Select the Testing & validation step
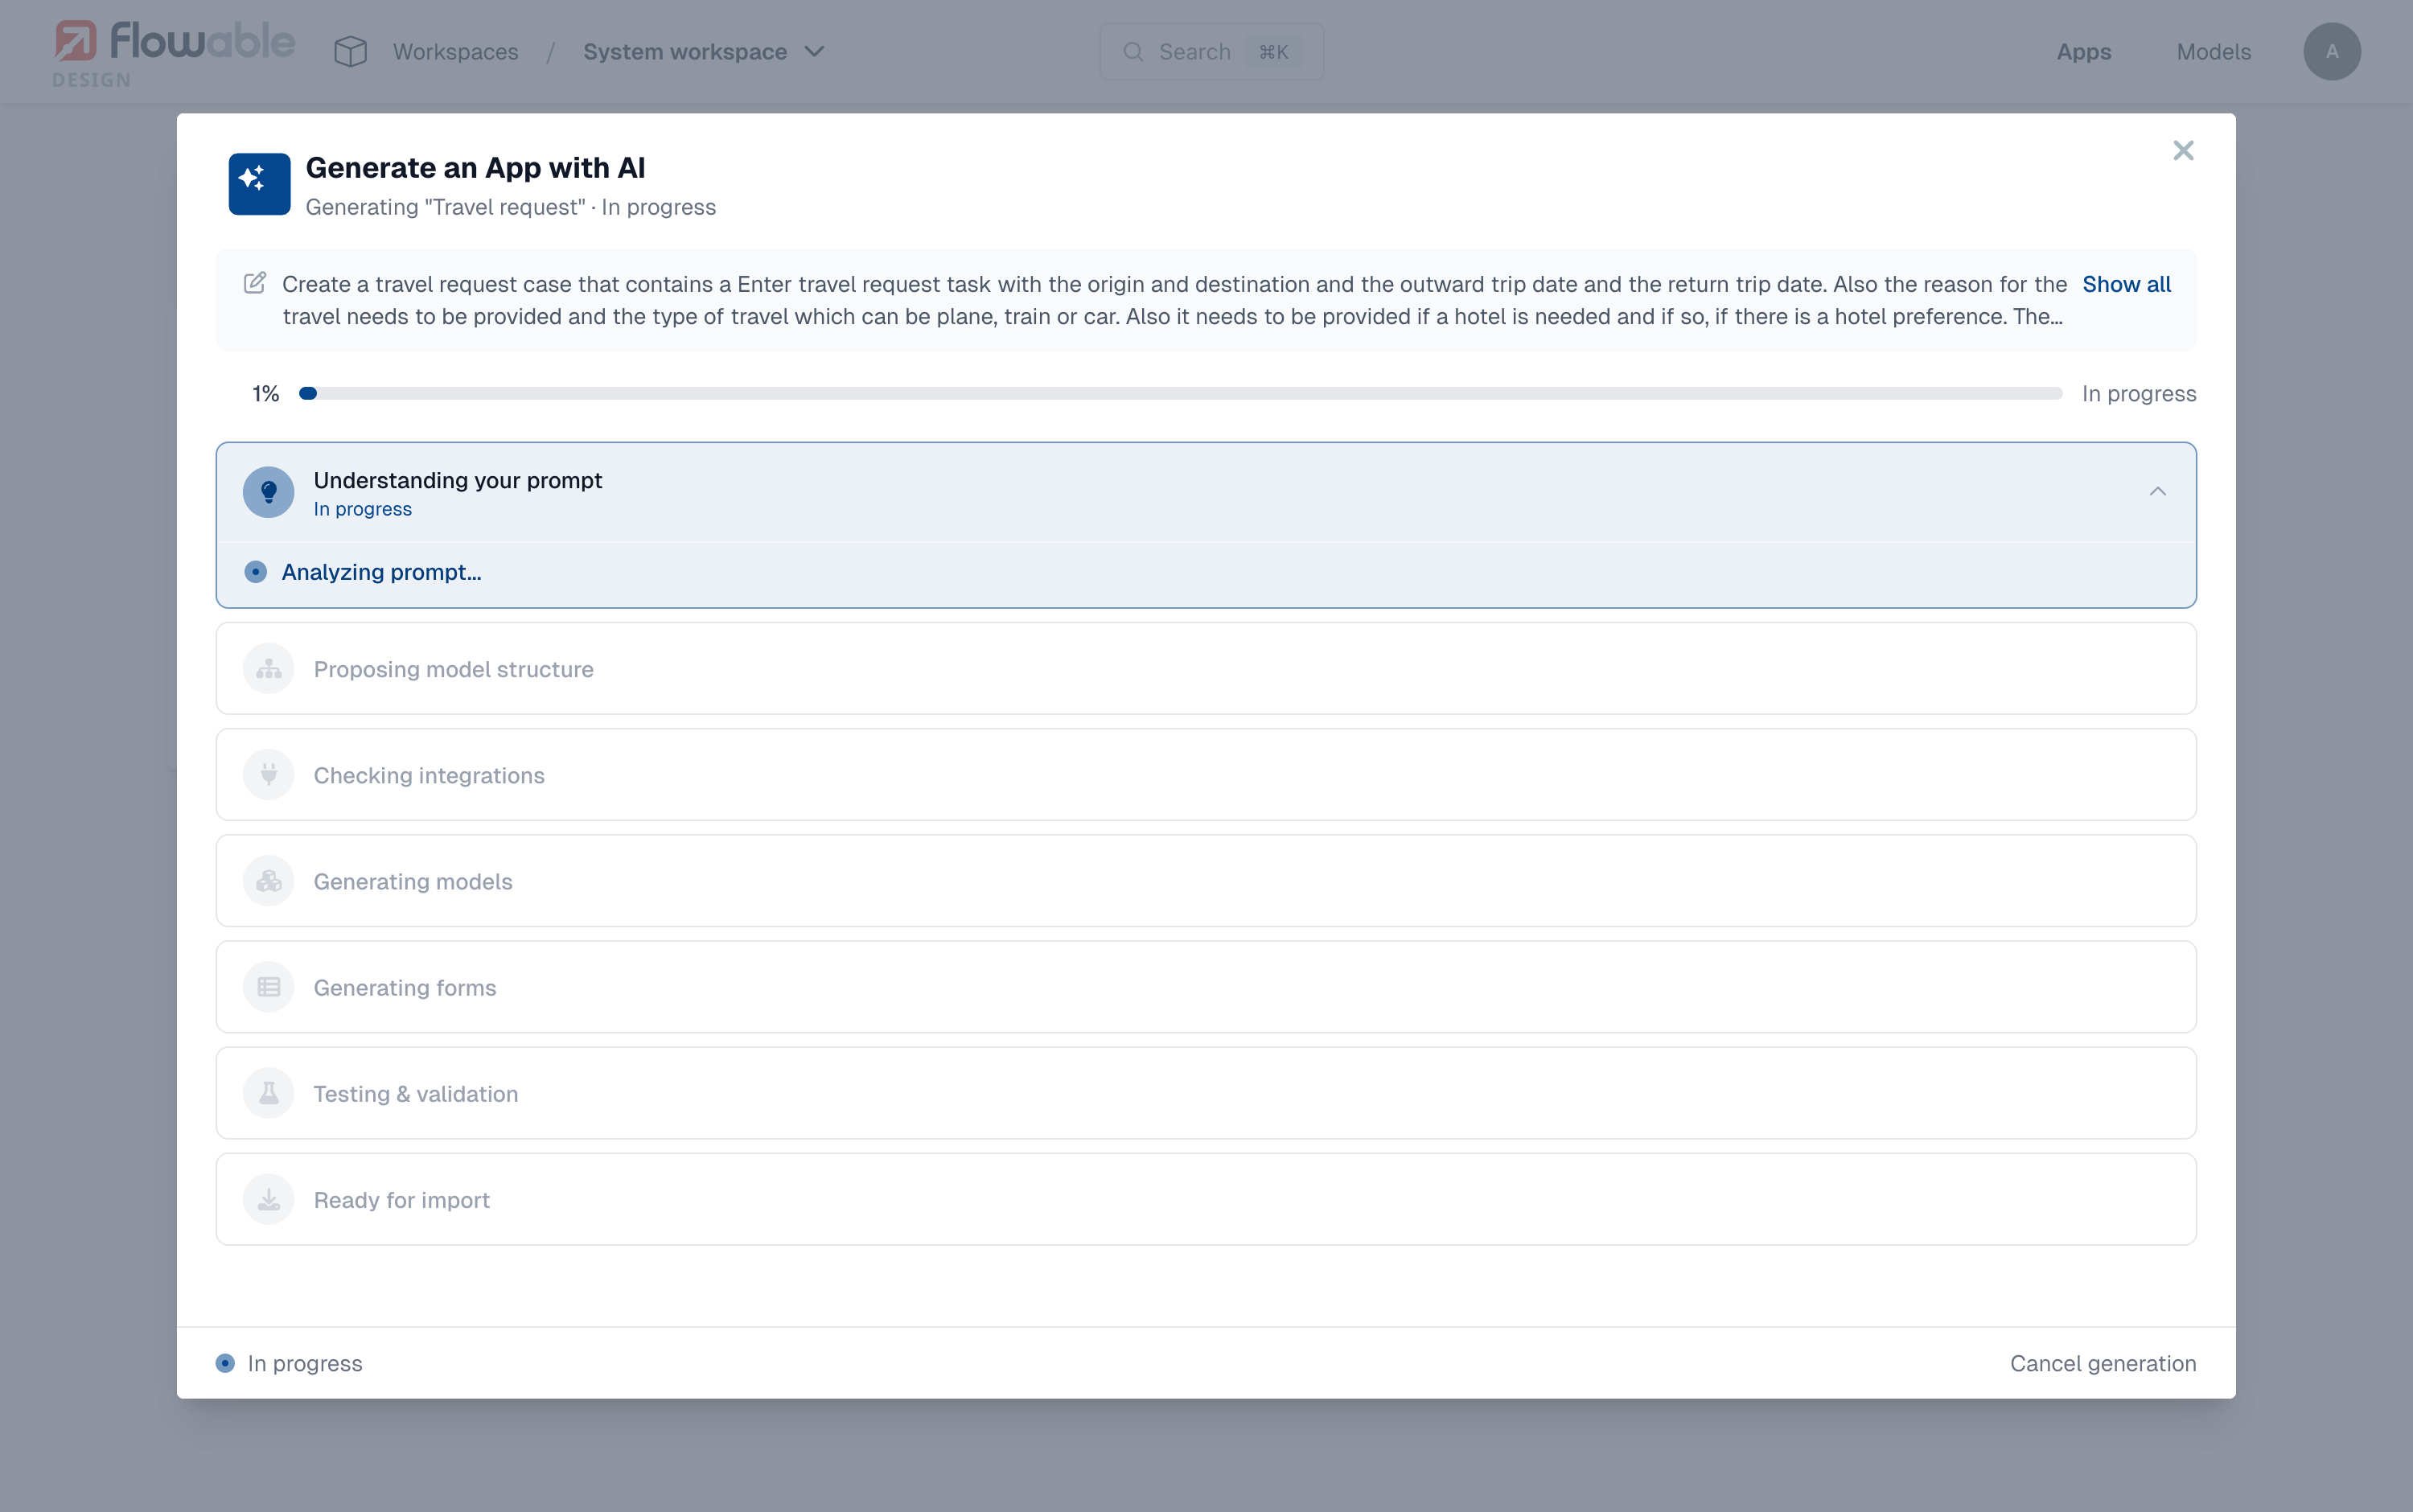The image size is (2413, 1512). [x=1206, y=1093]
